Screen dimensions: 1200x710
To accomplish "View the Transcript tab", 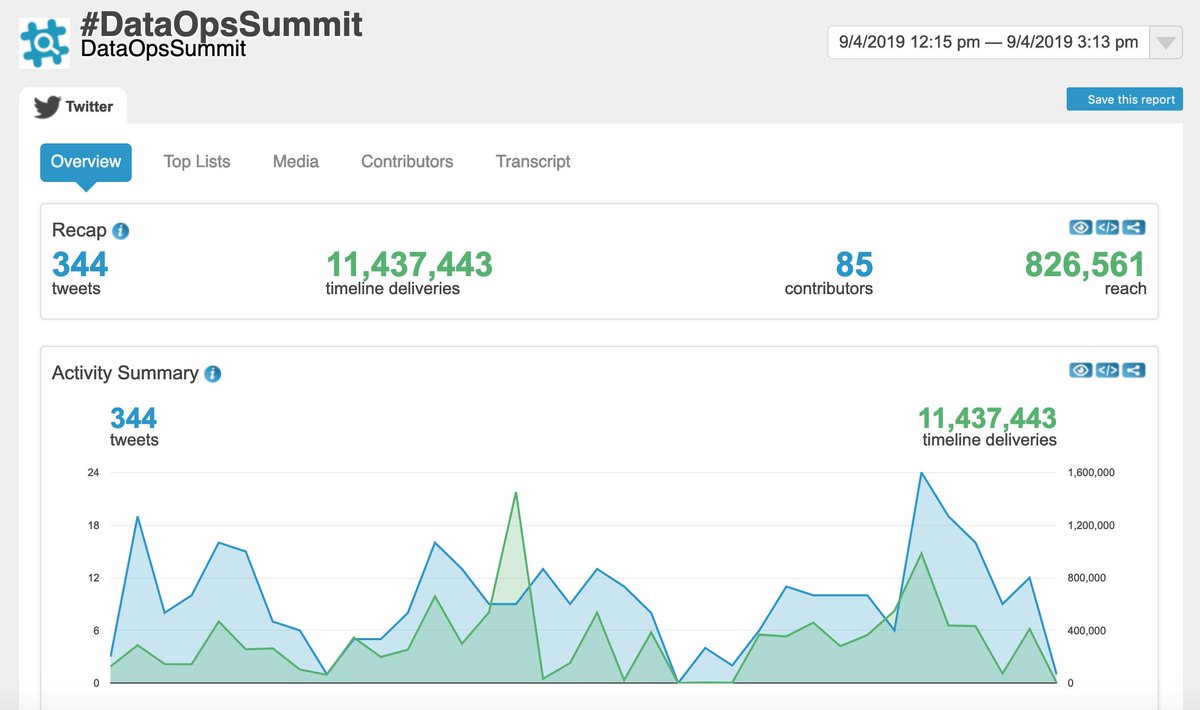I will [533, 161].
